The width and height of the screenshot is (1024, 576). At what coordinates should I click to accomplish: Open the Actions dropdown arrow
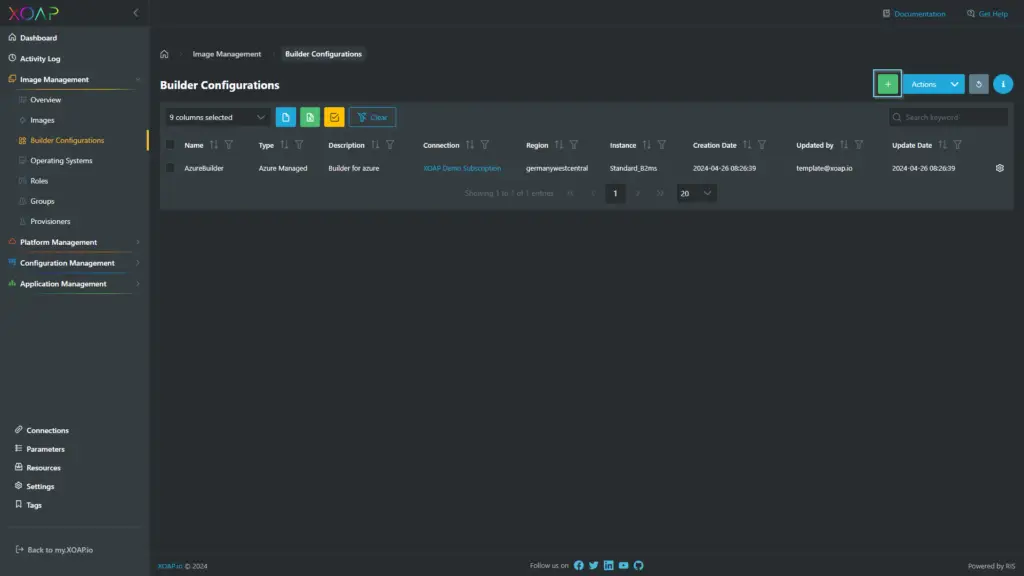[x=954, y=84]
